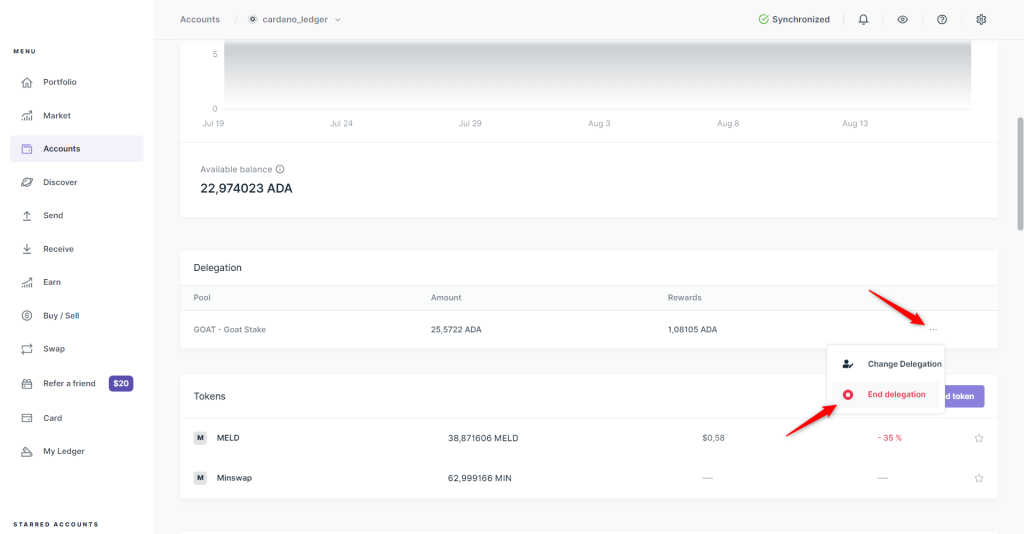
Task: Open the Swap page
Action: pyautogui.click(x=53, y=349)
